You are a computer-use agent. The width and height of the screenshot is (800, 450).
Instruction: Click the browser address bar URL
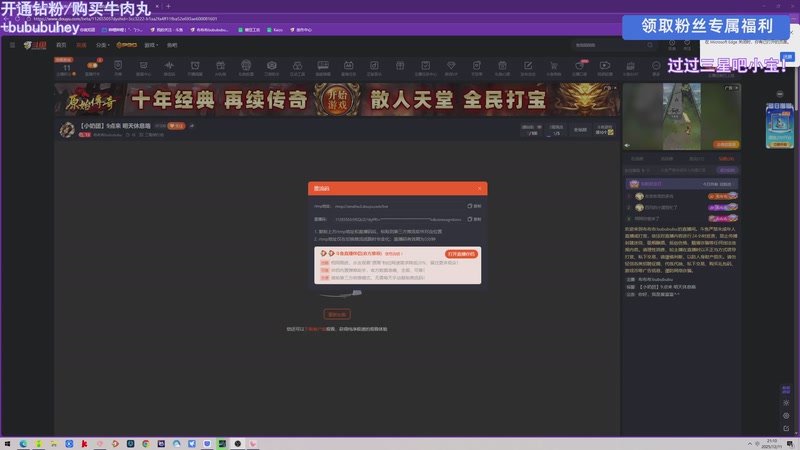click(x=125, y=18)
